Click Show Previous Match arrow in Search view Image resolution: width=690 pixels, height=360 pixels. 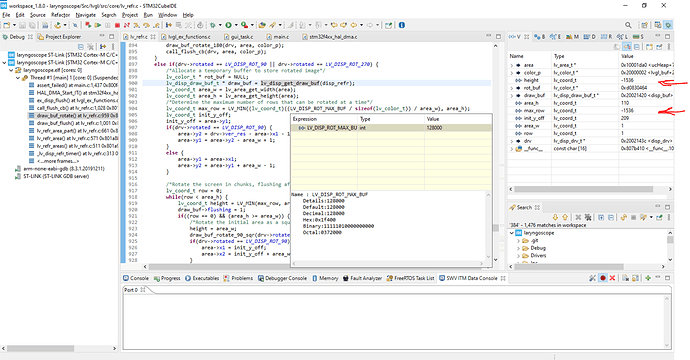pyautogui.click(x=565, y=217)
